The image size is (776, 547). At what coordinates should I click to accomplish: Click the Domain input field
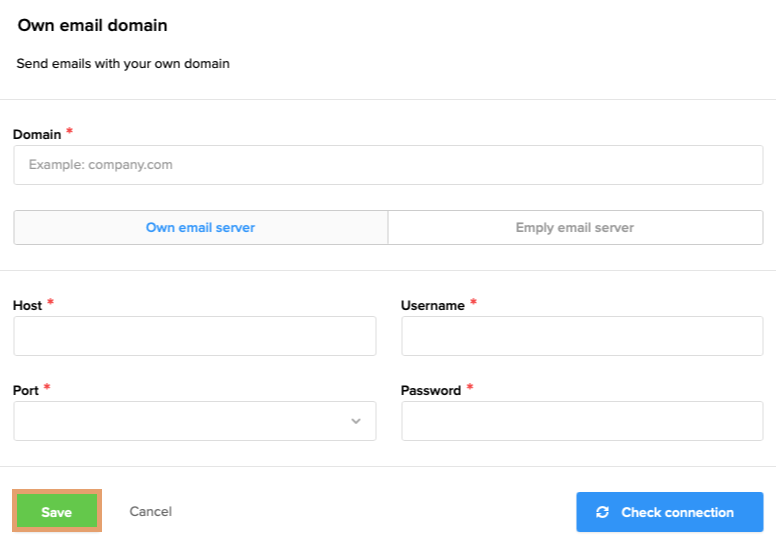[388, 165]
